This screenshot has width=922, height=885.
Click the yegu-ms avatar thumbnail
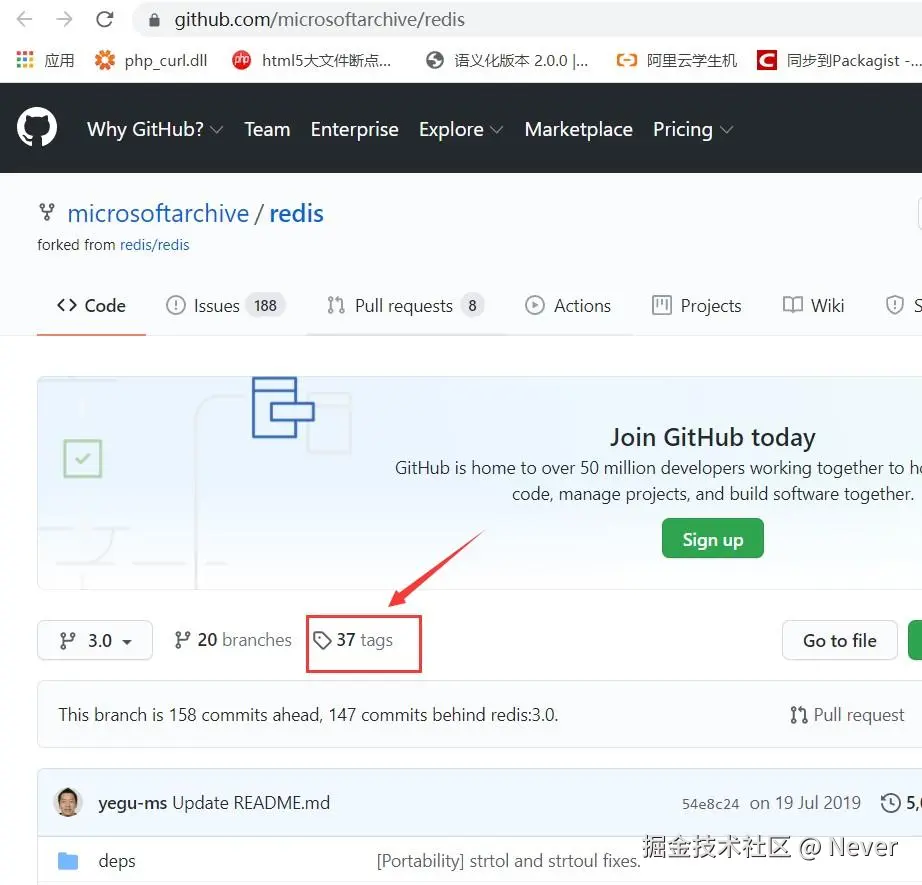[68, 803]
